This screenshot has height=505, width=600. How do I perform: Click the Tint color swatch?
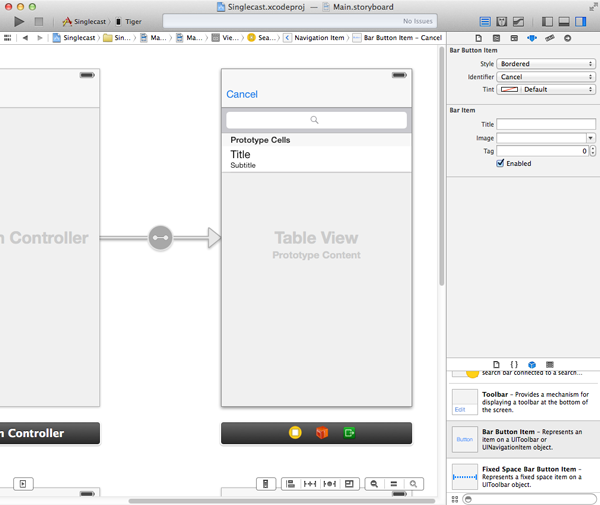click(509, 90)
